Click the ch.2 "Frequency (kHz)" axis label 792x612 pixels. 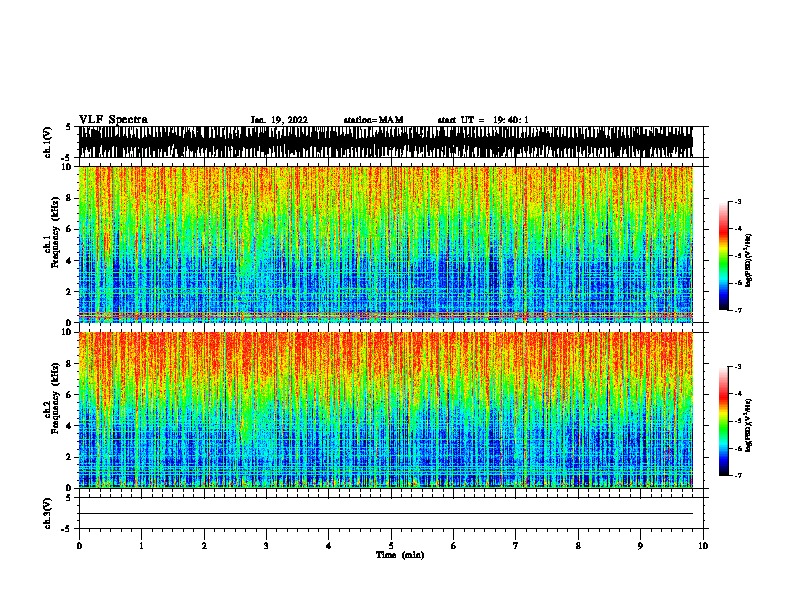[x=55, y=398]
